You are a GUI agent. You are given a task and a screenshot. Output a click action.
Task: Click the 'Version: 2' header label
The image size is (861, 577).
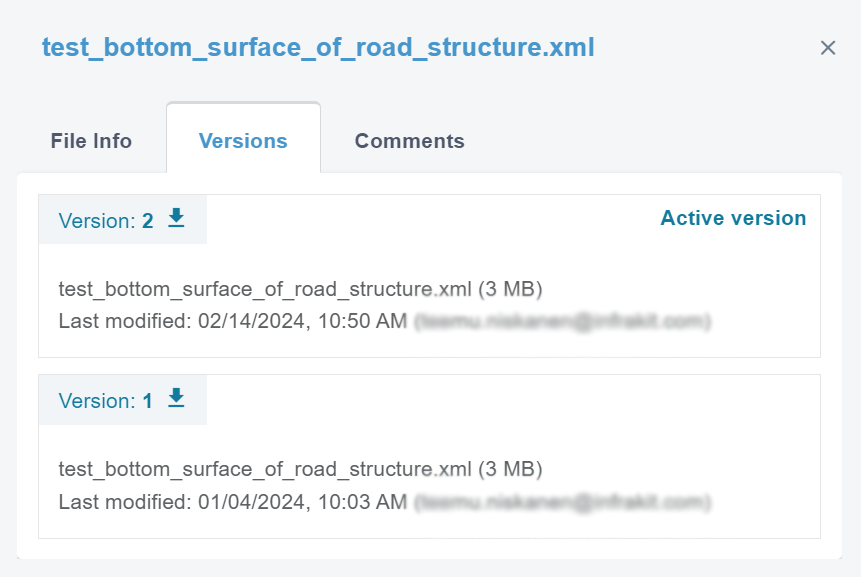106,221
